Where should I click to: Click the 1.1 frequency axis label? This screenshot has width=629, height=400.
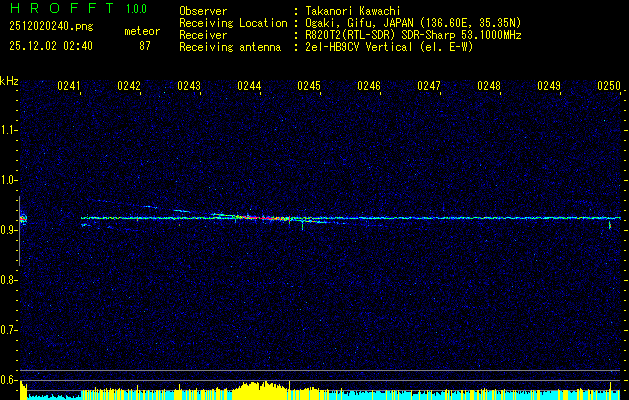9,130
